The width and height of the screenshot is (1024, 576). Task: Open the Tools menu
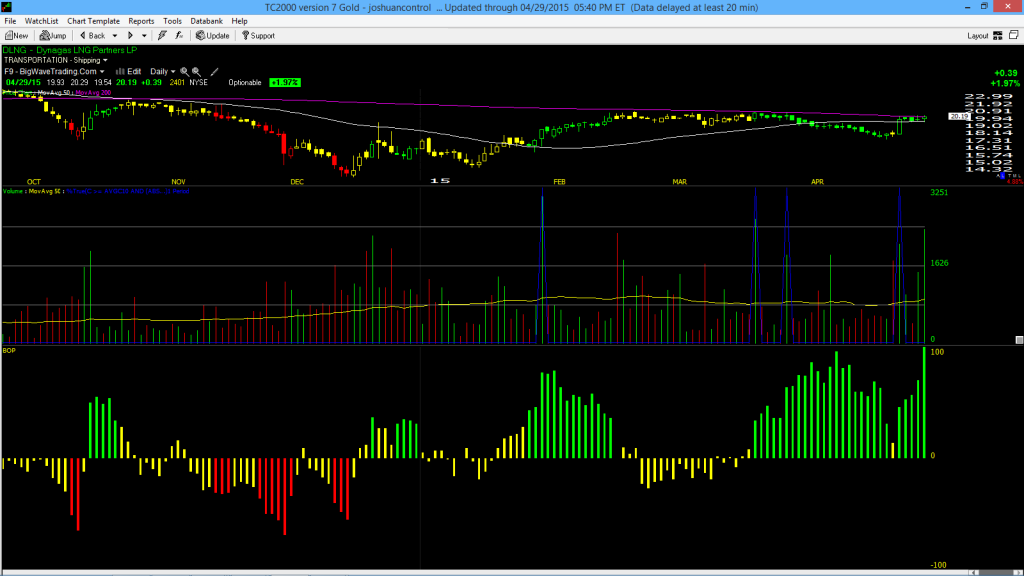pyautogui.click(x=172, y=21)
